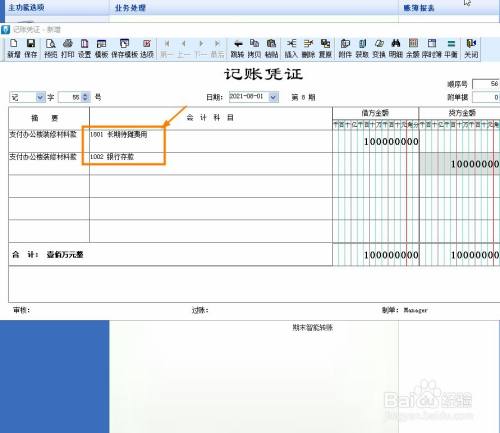
Task: Click the 打印 (print) icon
Action: [68, 44]
